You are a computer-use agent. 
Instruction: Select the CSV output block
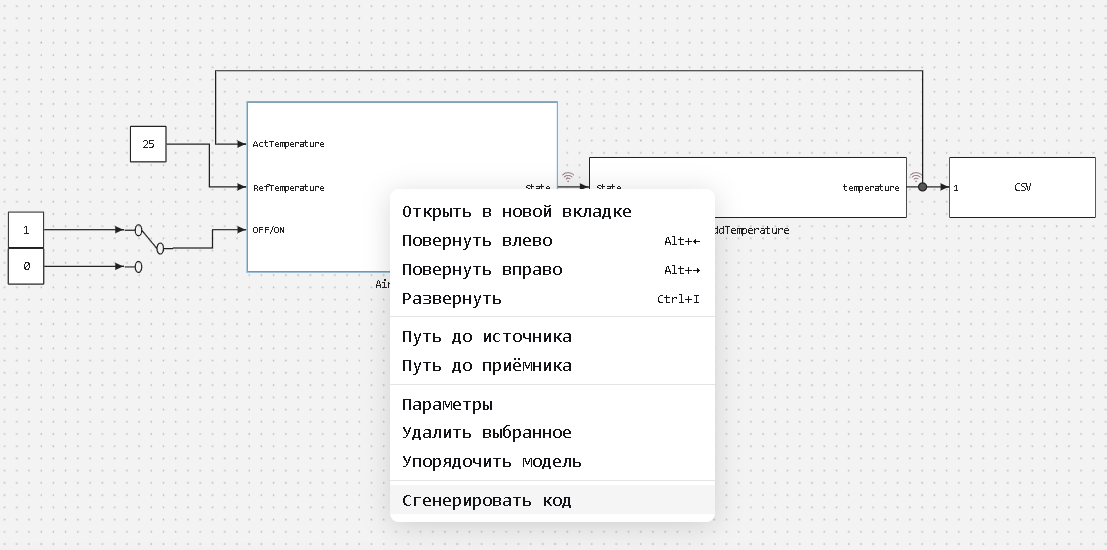(1021, 187)
